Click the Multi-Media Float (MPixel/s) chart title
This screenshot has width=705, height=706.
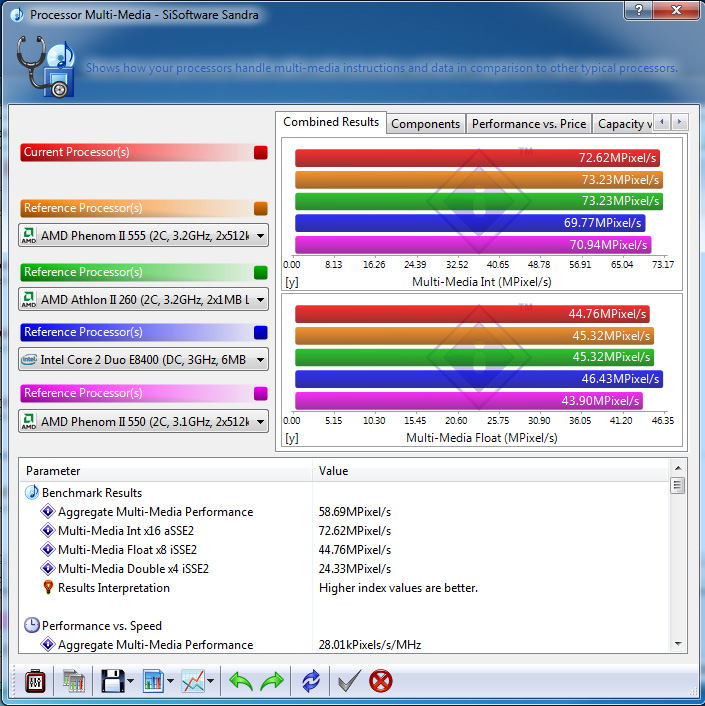point(482,438)
